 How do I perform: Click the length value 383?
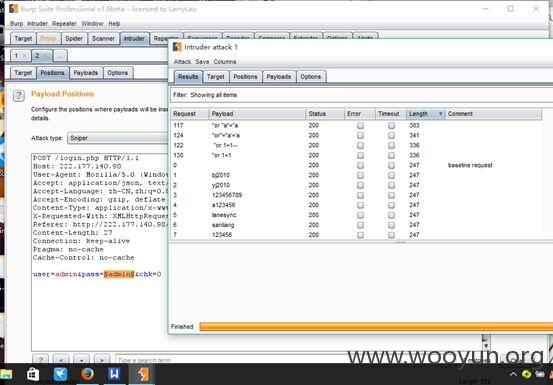(414, 126)
